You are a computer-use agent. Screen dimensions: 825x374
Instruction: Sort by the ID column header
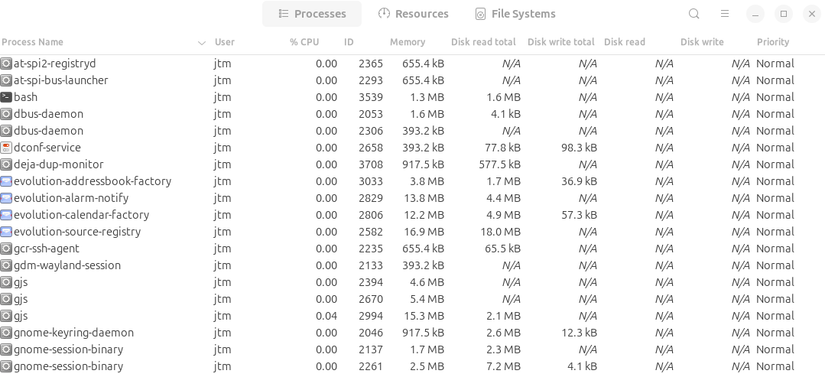[x=349, y=42]
